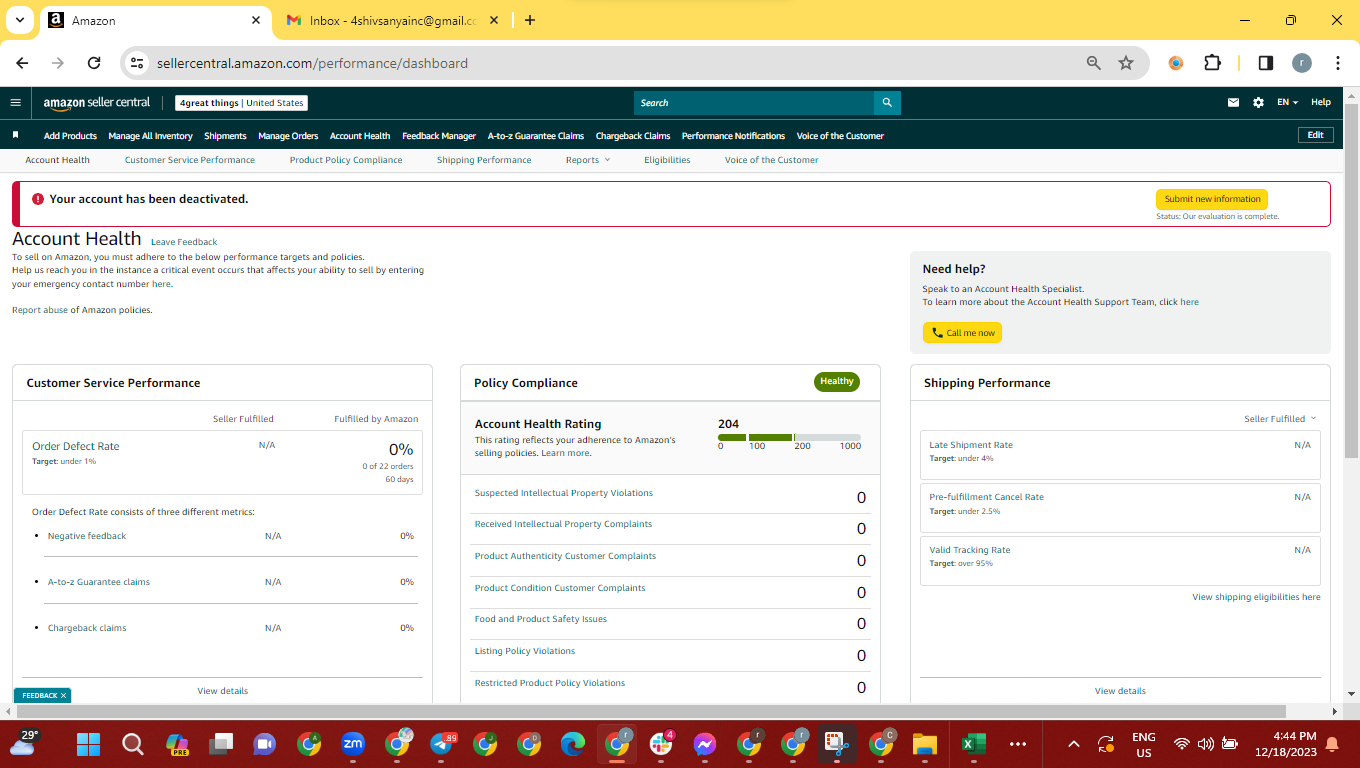The width and height of the screenshot is (1360, 768).
Task: Open the 4great things United States account switcher
Action: coord(241,102)
